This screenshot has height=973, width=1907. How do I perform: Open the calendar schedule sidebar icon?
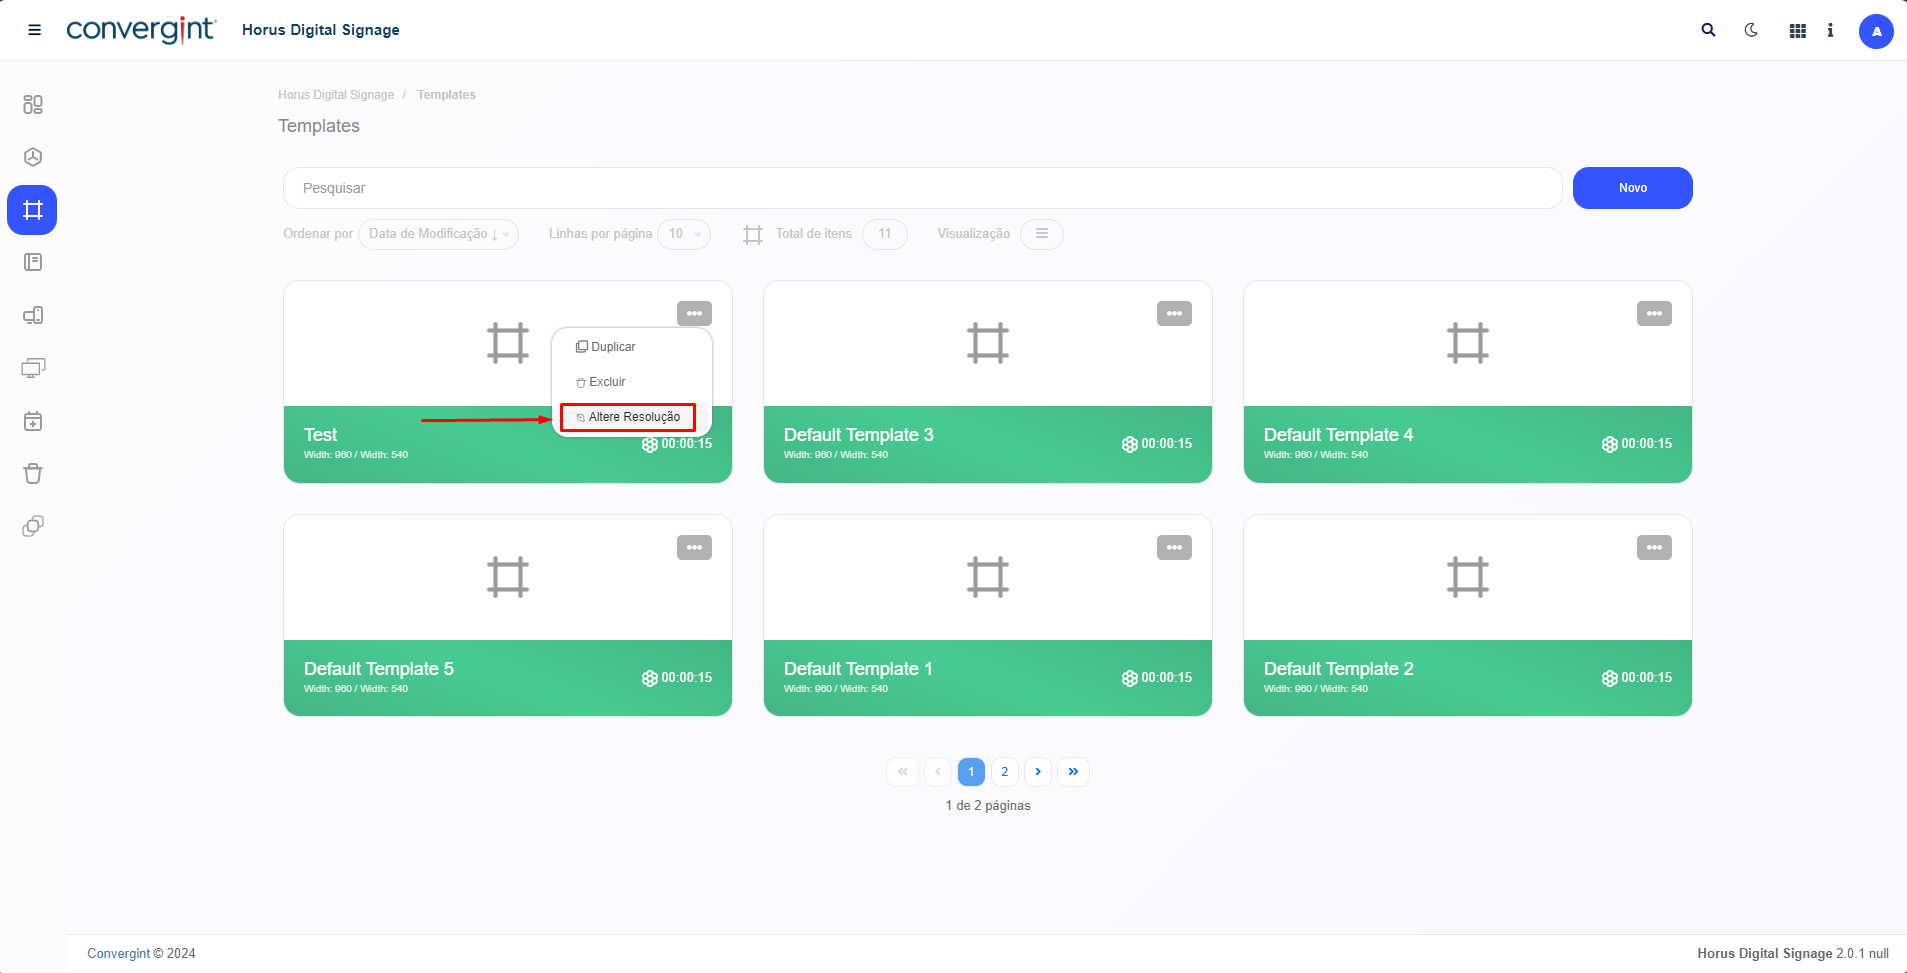[33, 421]
